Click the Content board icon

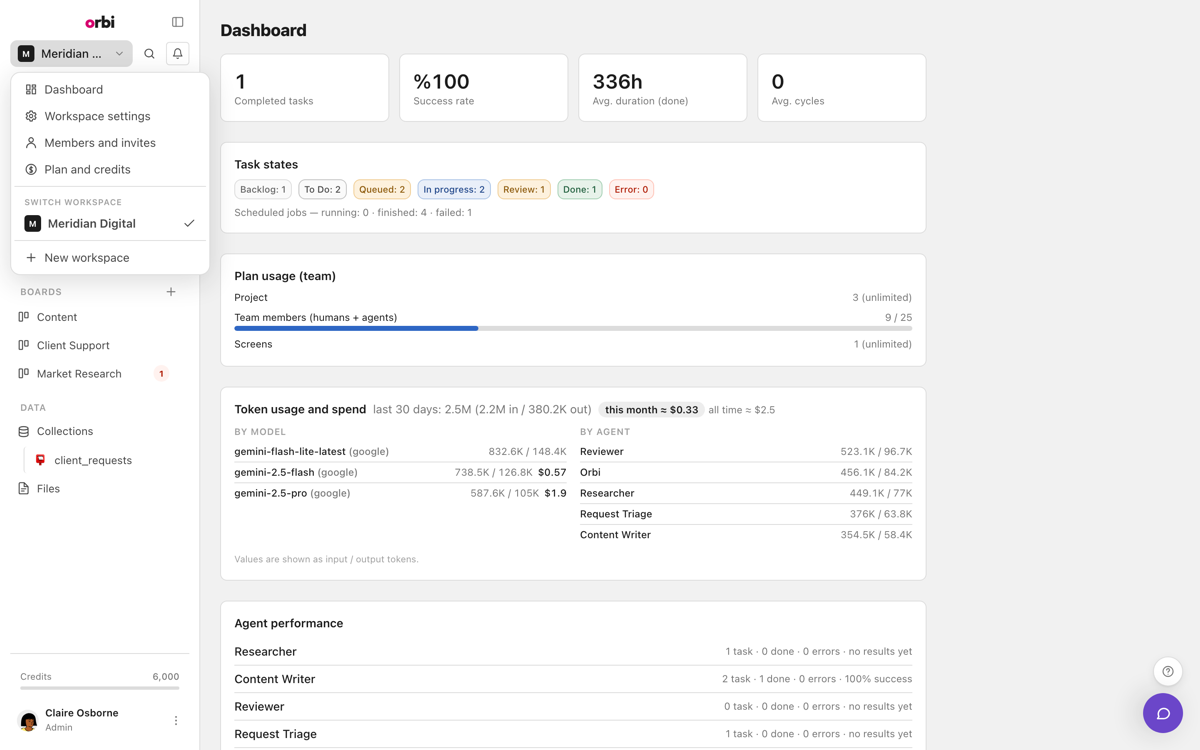tap(24, 317)
